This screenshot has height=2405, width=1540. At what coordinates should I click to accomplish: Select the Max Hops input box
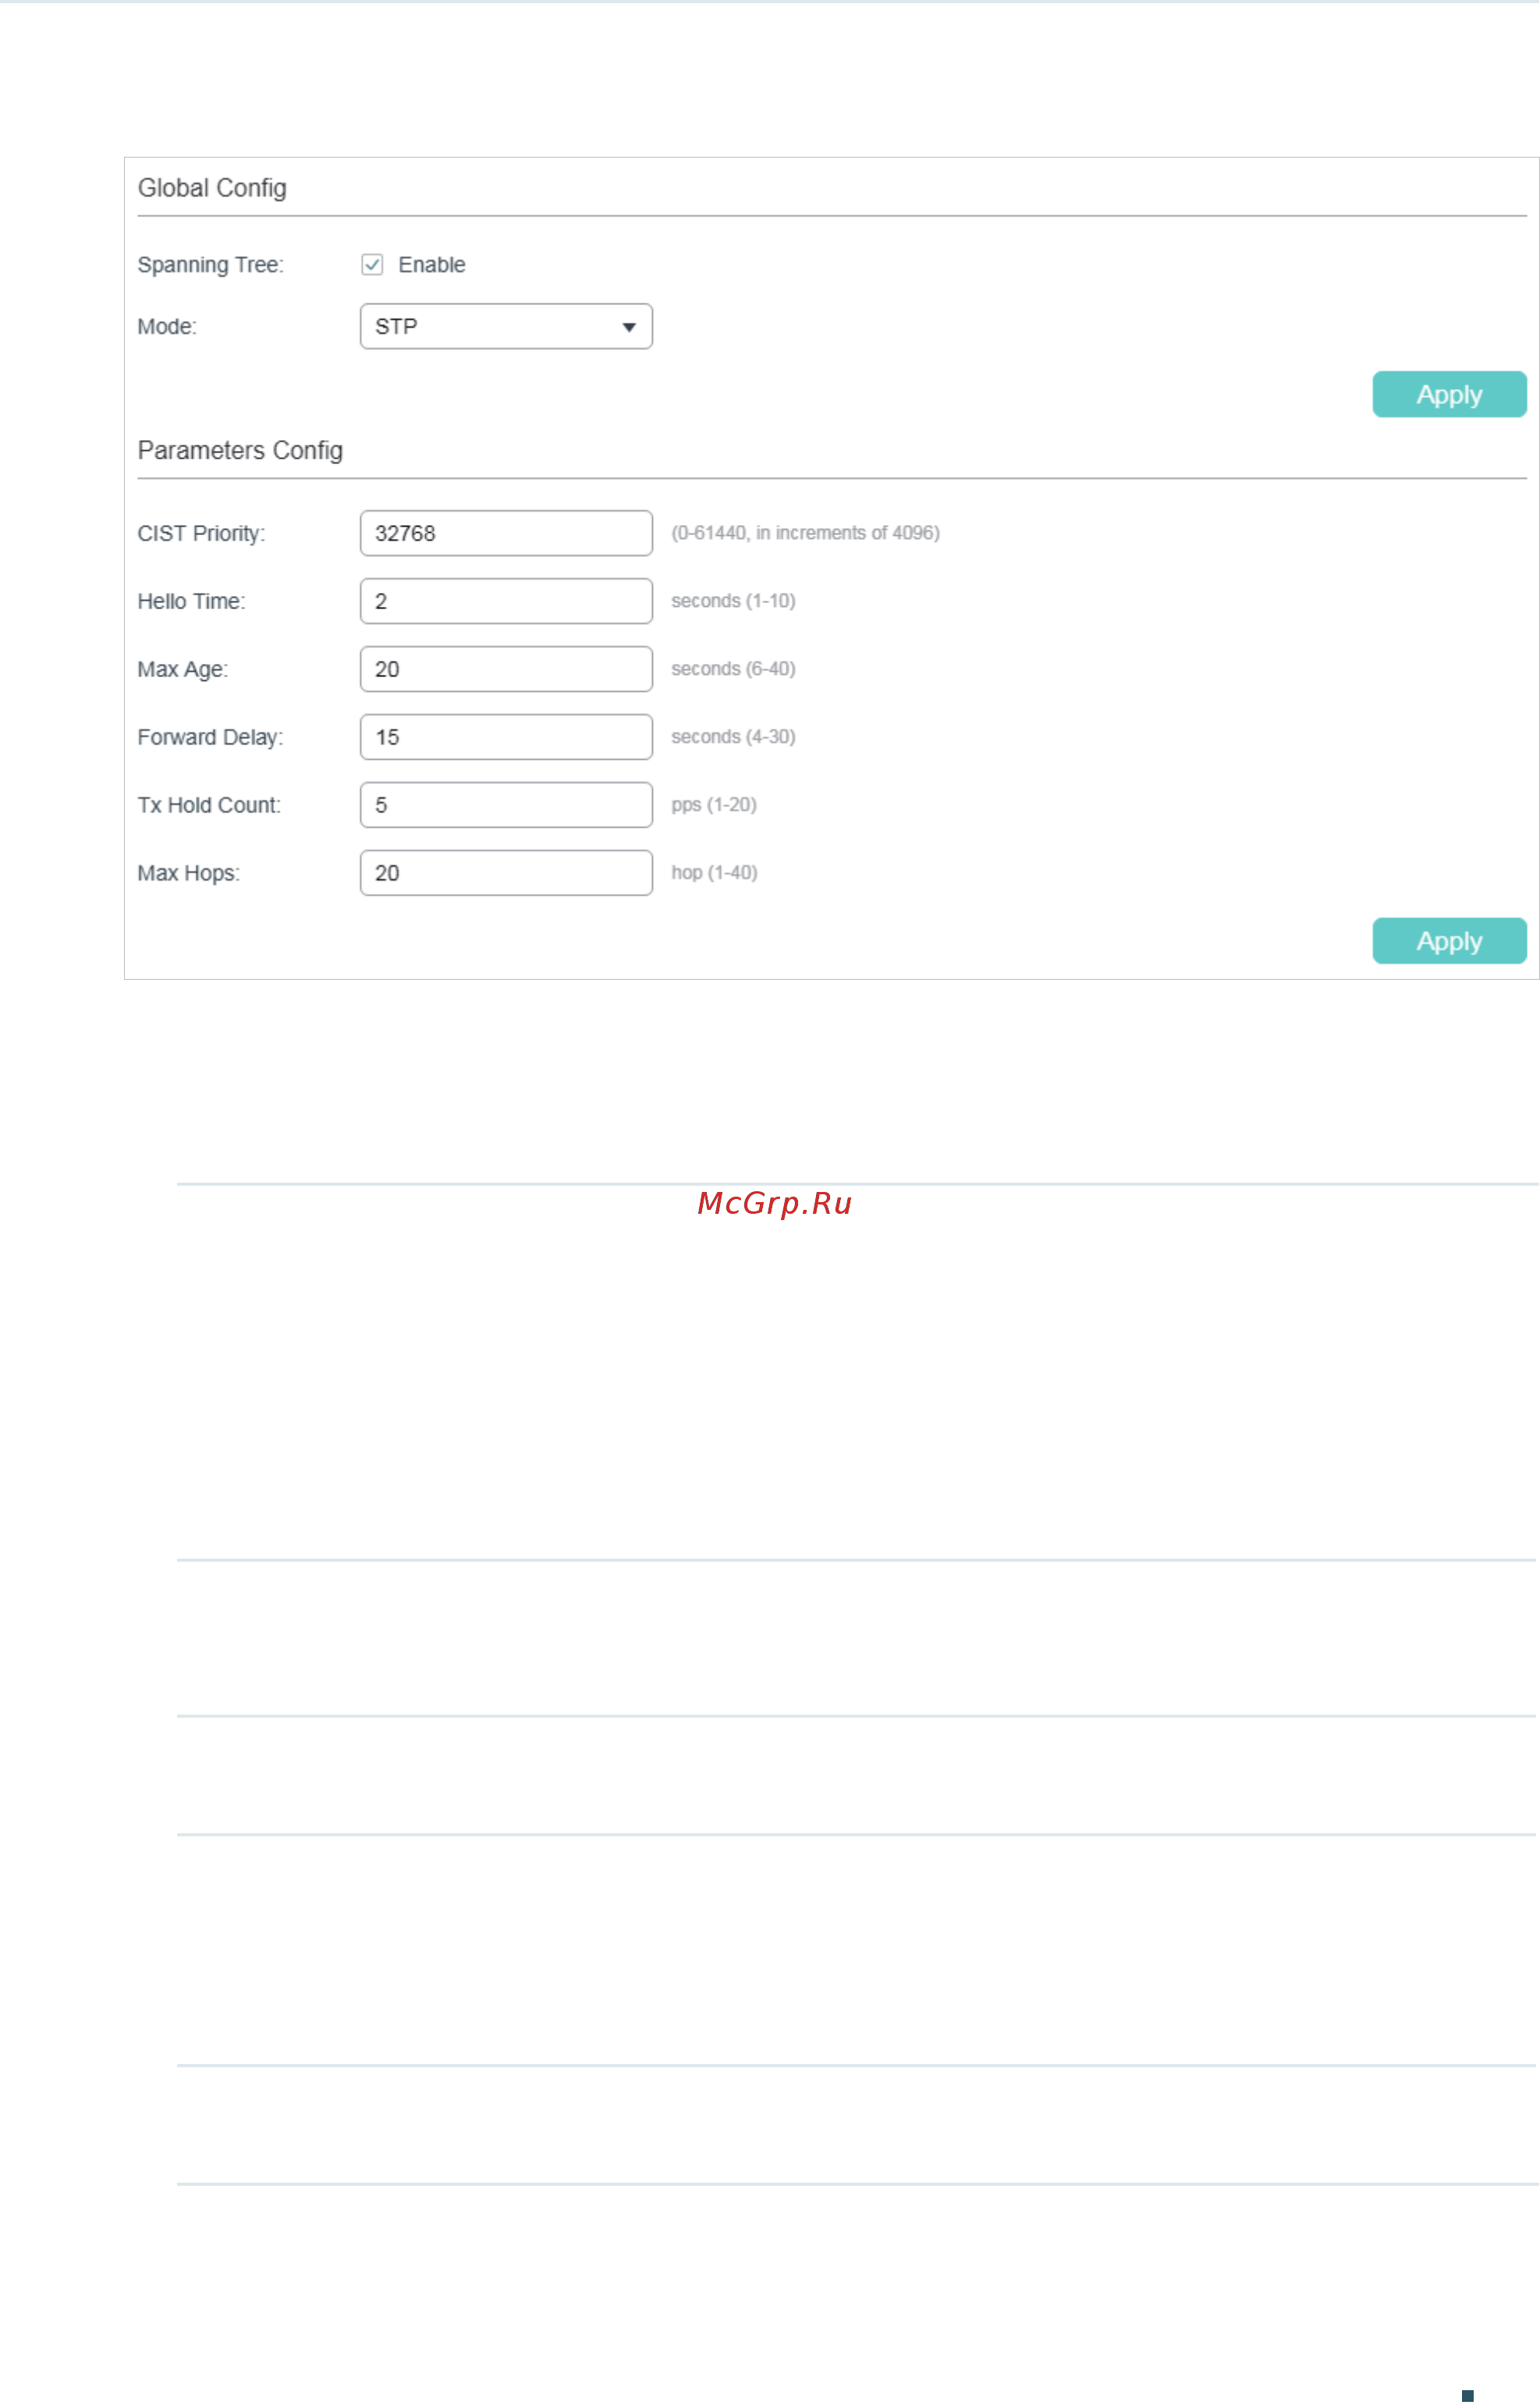(506, 874)
